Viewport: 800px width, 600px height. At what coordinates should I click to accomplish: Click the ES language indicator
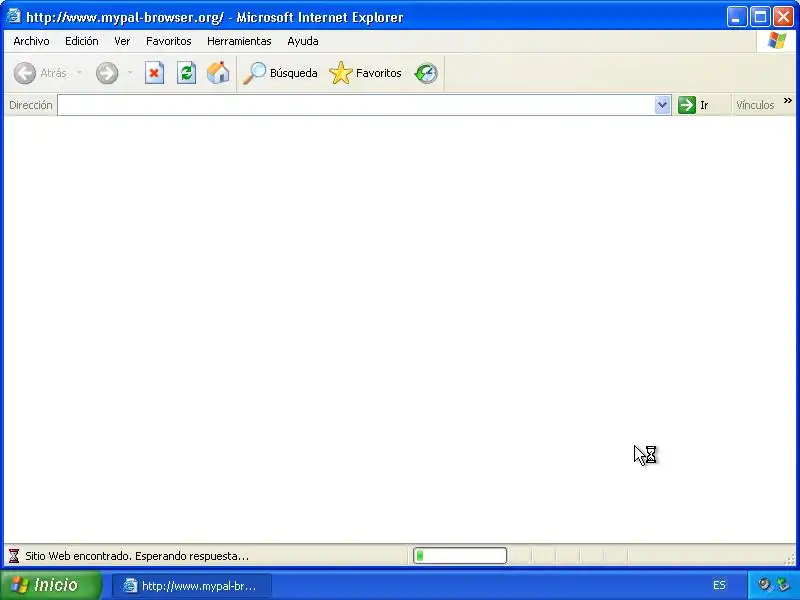coord(719,585)
